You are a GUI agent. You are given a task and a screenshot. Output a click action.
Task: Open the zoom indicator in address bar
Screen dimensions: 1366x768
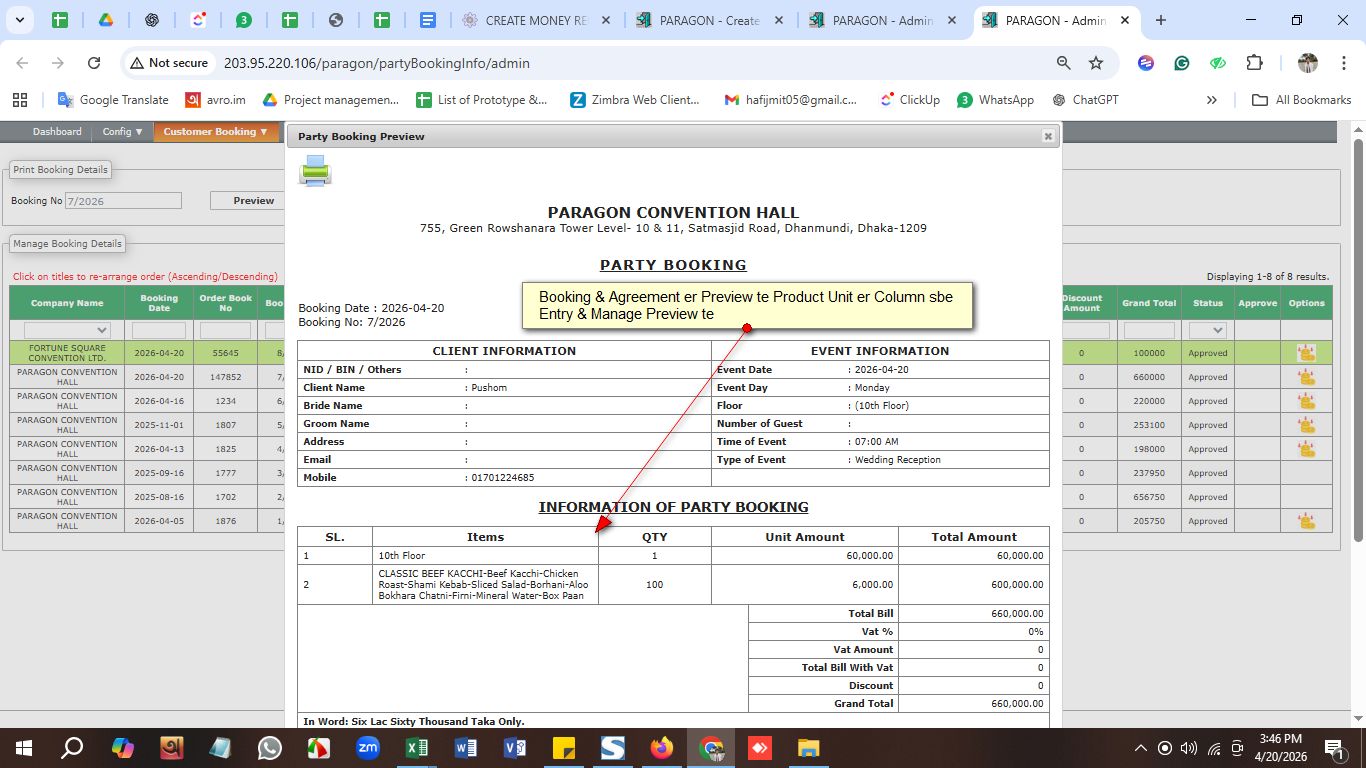[x=1064, y=63]
